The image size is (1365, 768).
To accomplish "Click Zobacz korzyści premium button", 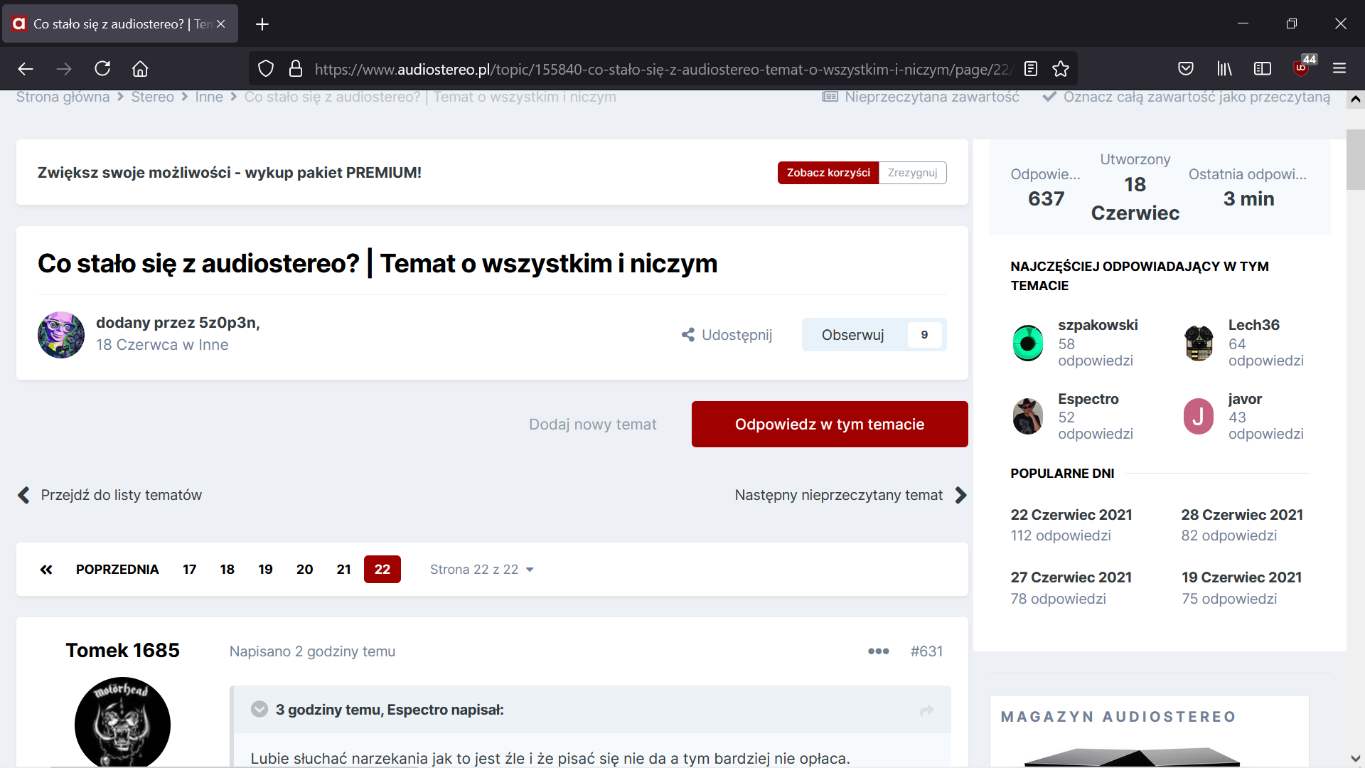I will [x=828, y=173].
